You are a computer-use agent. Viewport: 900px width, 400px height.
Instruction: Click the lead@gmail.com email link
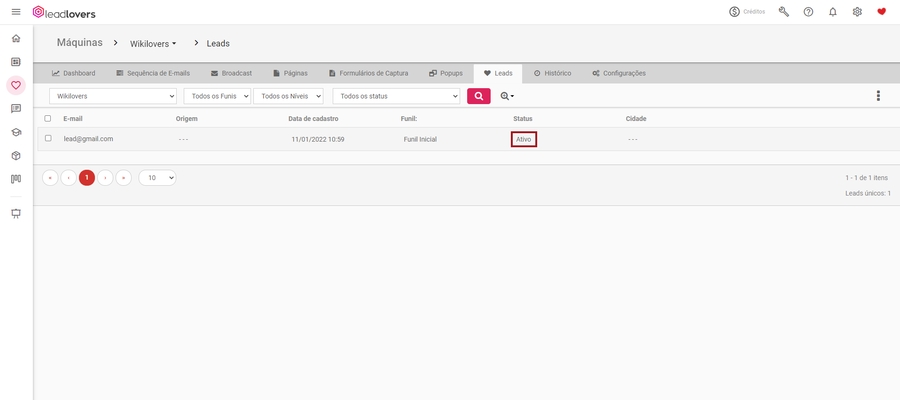coord(88,139)
